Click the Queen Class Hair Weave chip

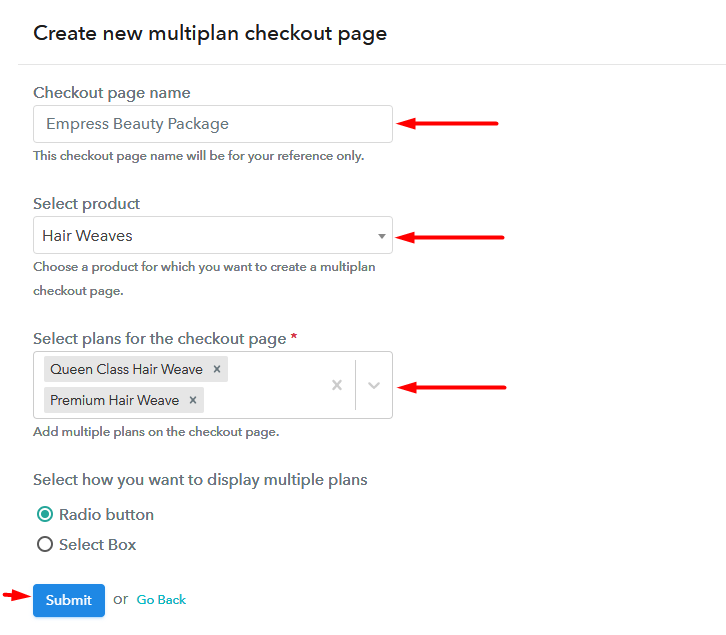coord(126,369)
